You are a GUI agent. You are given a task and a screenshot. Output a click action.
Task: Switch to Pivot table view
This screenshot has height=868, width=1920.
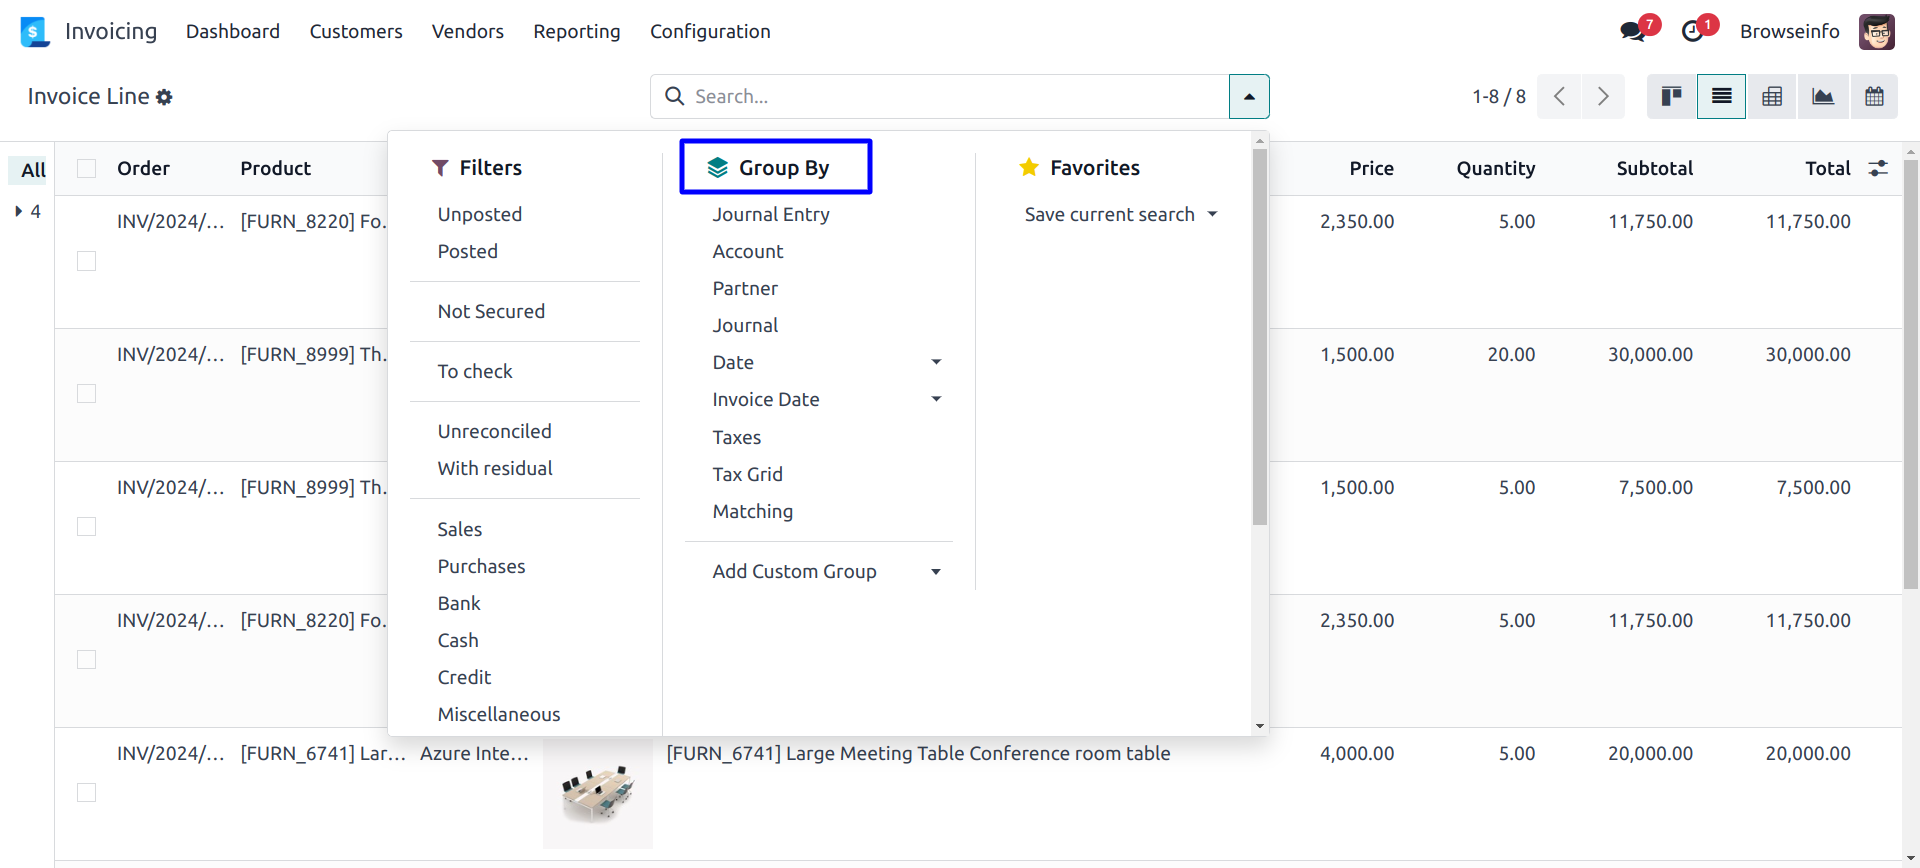coord(1772,96)
